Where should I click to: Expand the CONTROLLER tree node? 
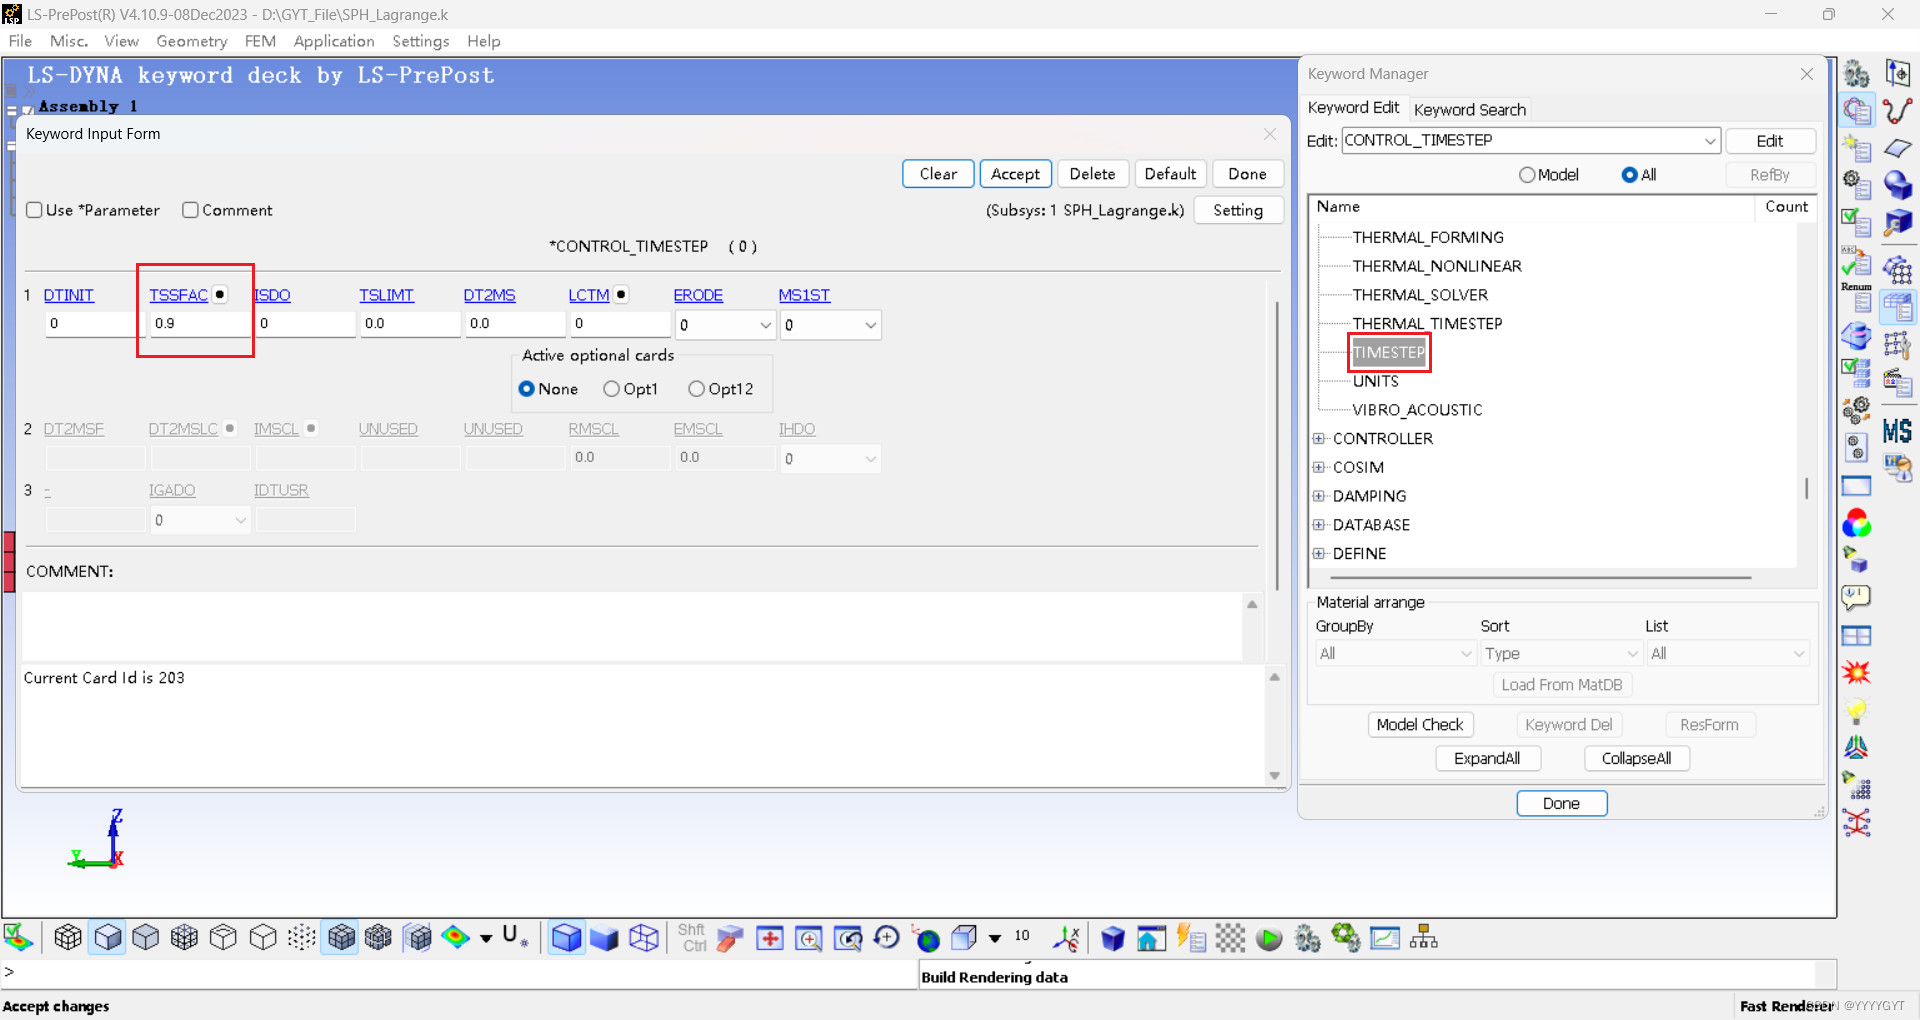pos(1319,438)
